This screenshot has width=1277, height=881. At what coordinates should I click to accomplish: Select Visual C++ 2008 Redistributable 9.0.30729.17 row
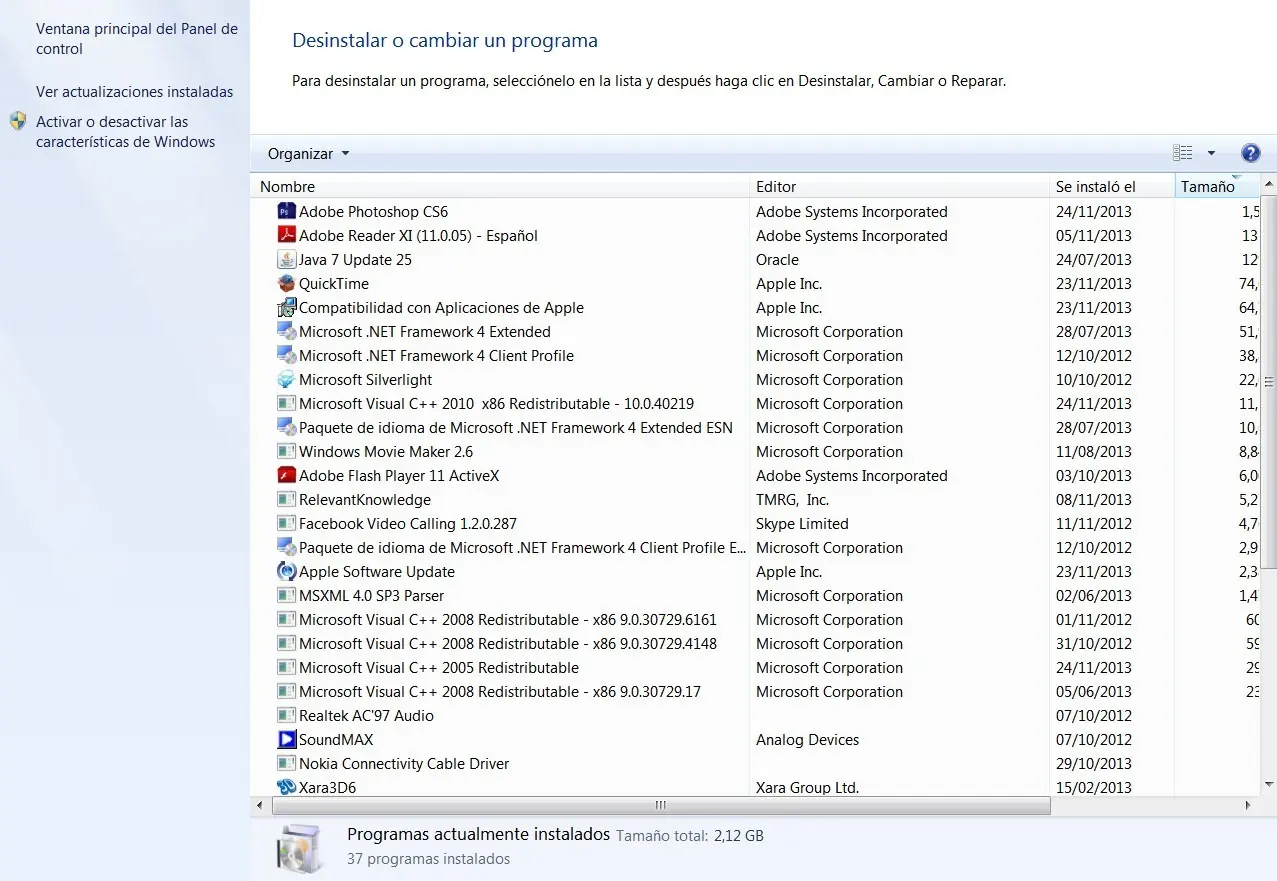[x=755, y=692]
